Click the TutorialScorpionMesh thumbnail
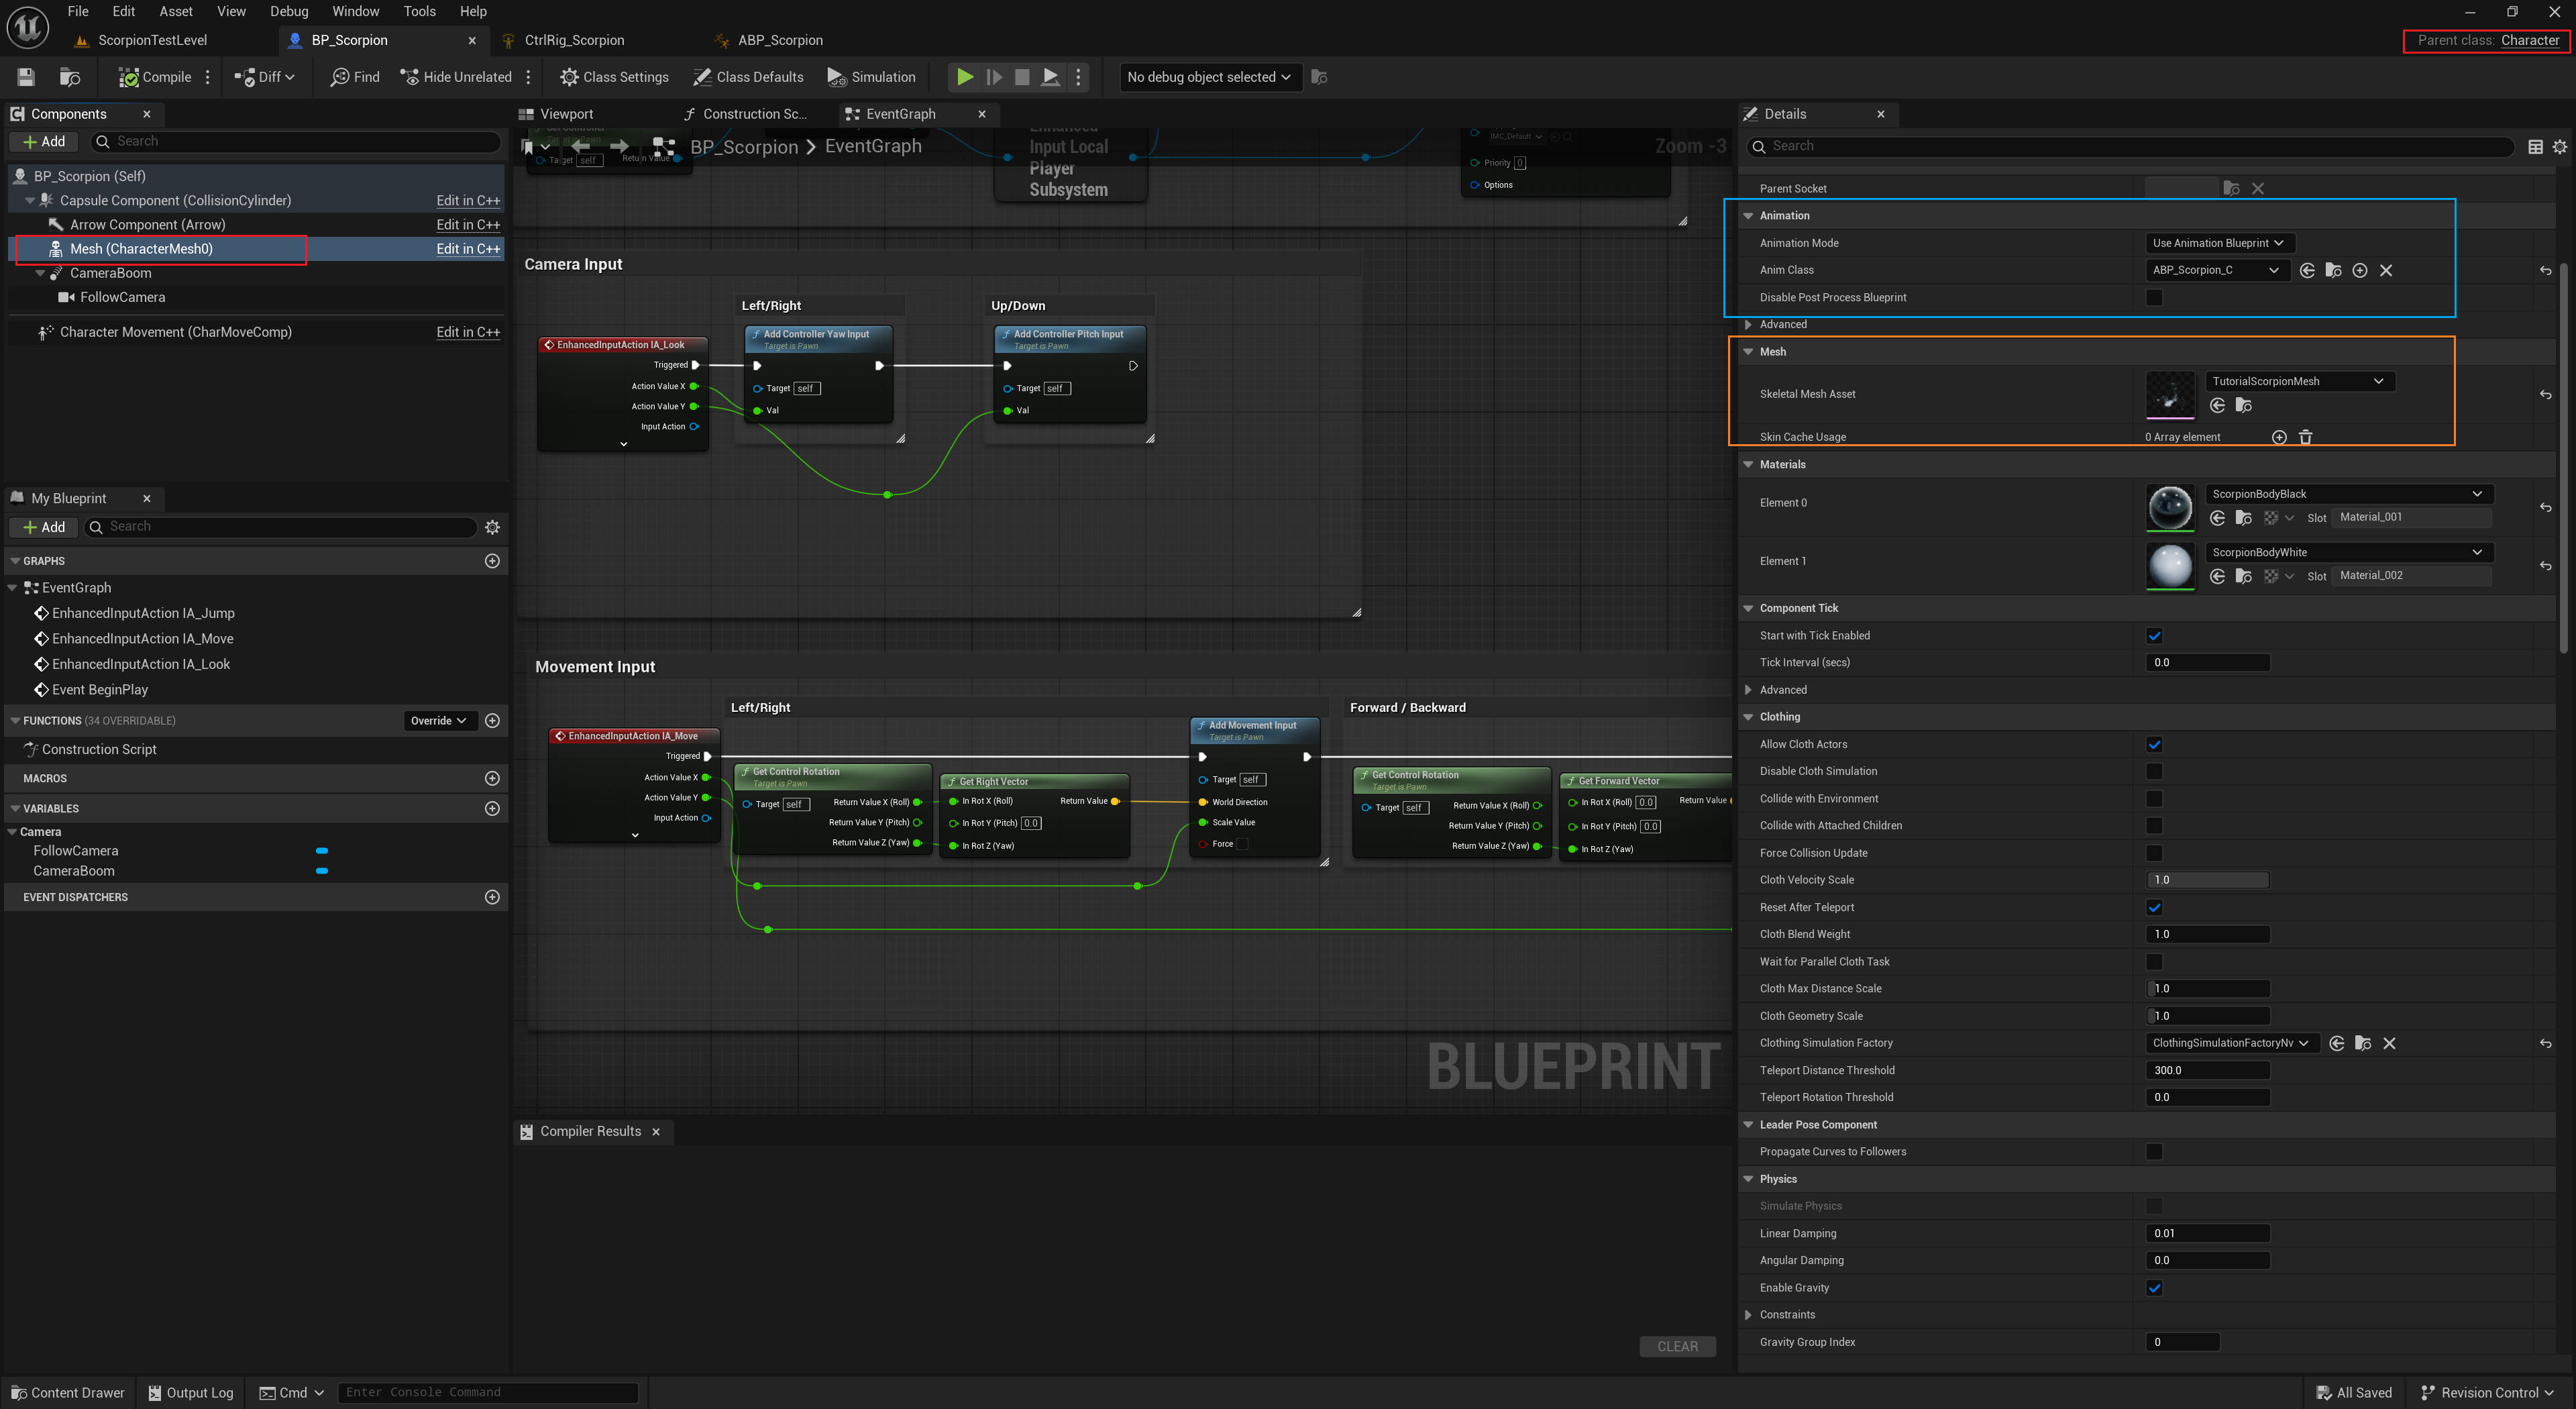The width and height of the screenshot is (2576, 1409). tap(2169, 395)
